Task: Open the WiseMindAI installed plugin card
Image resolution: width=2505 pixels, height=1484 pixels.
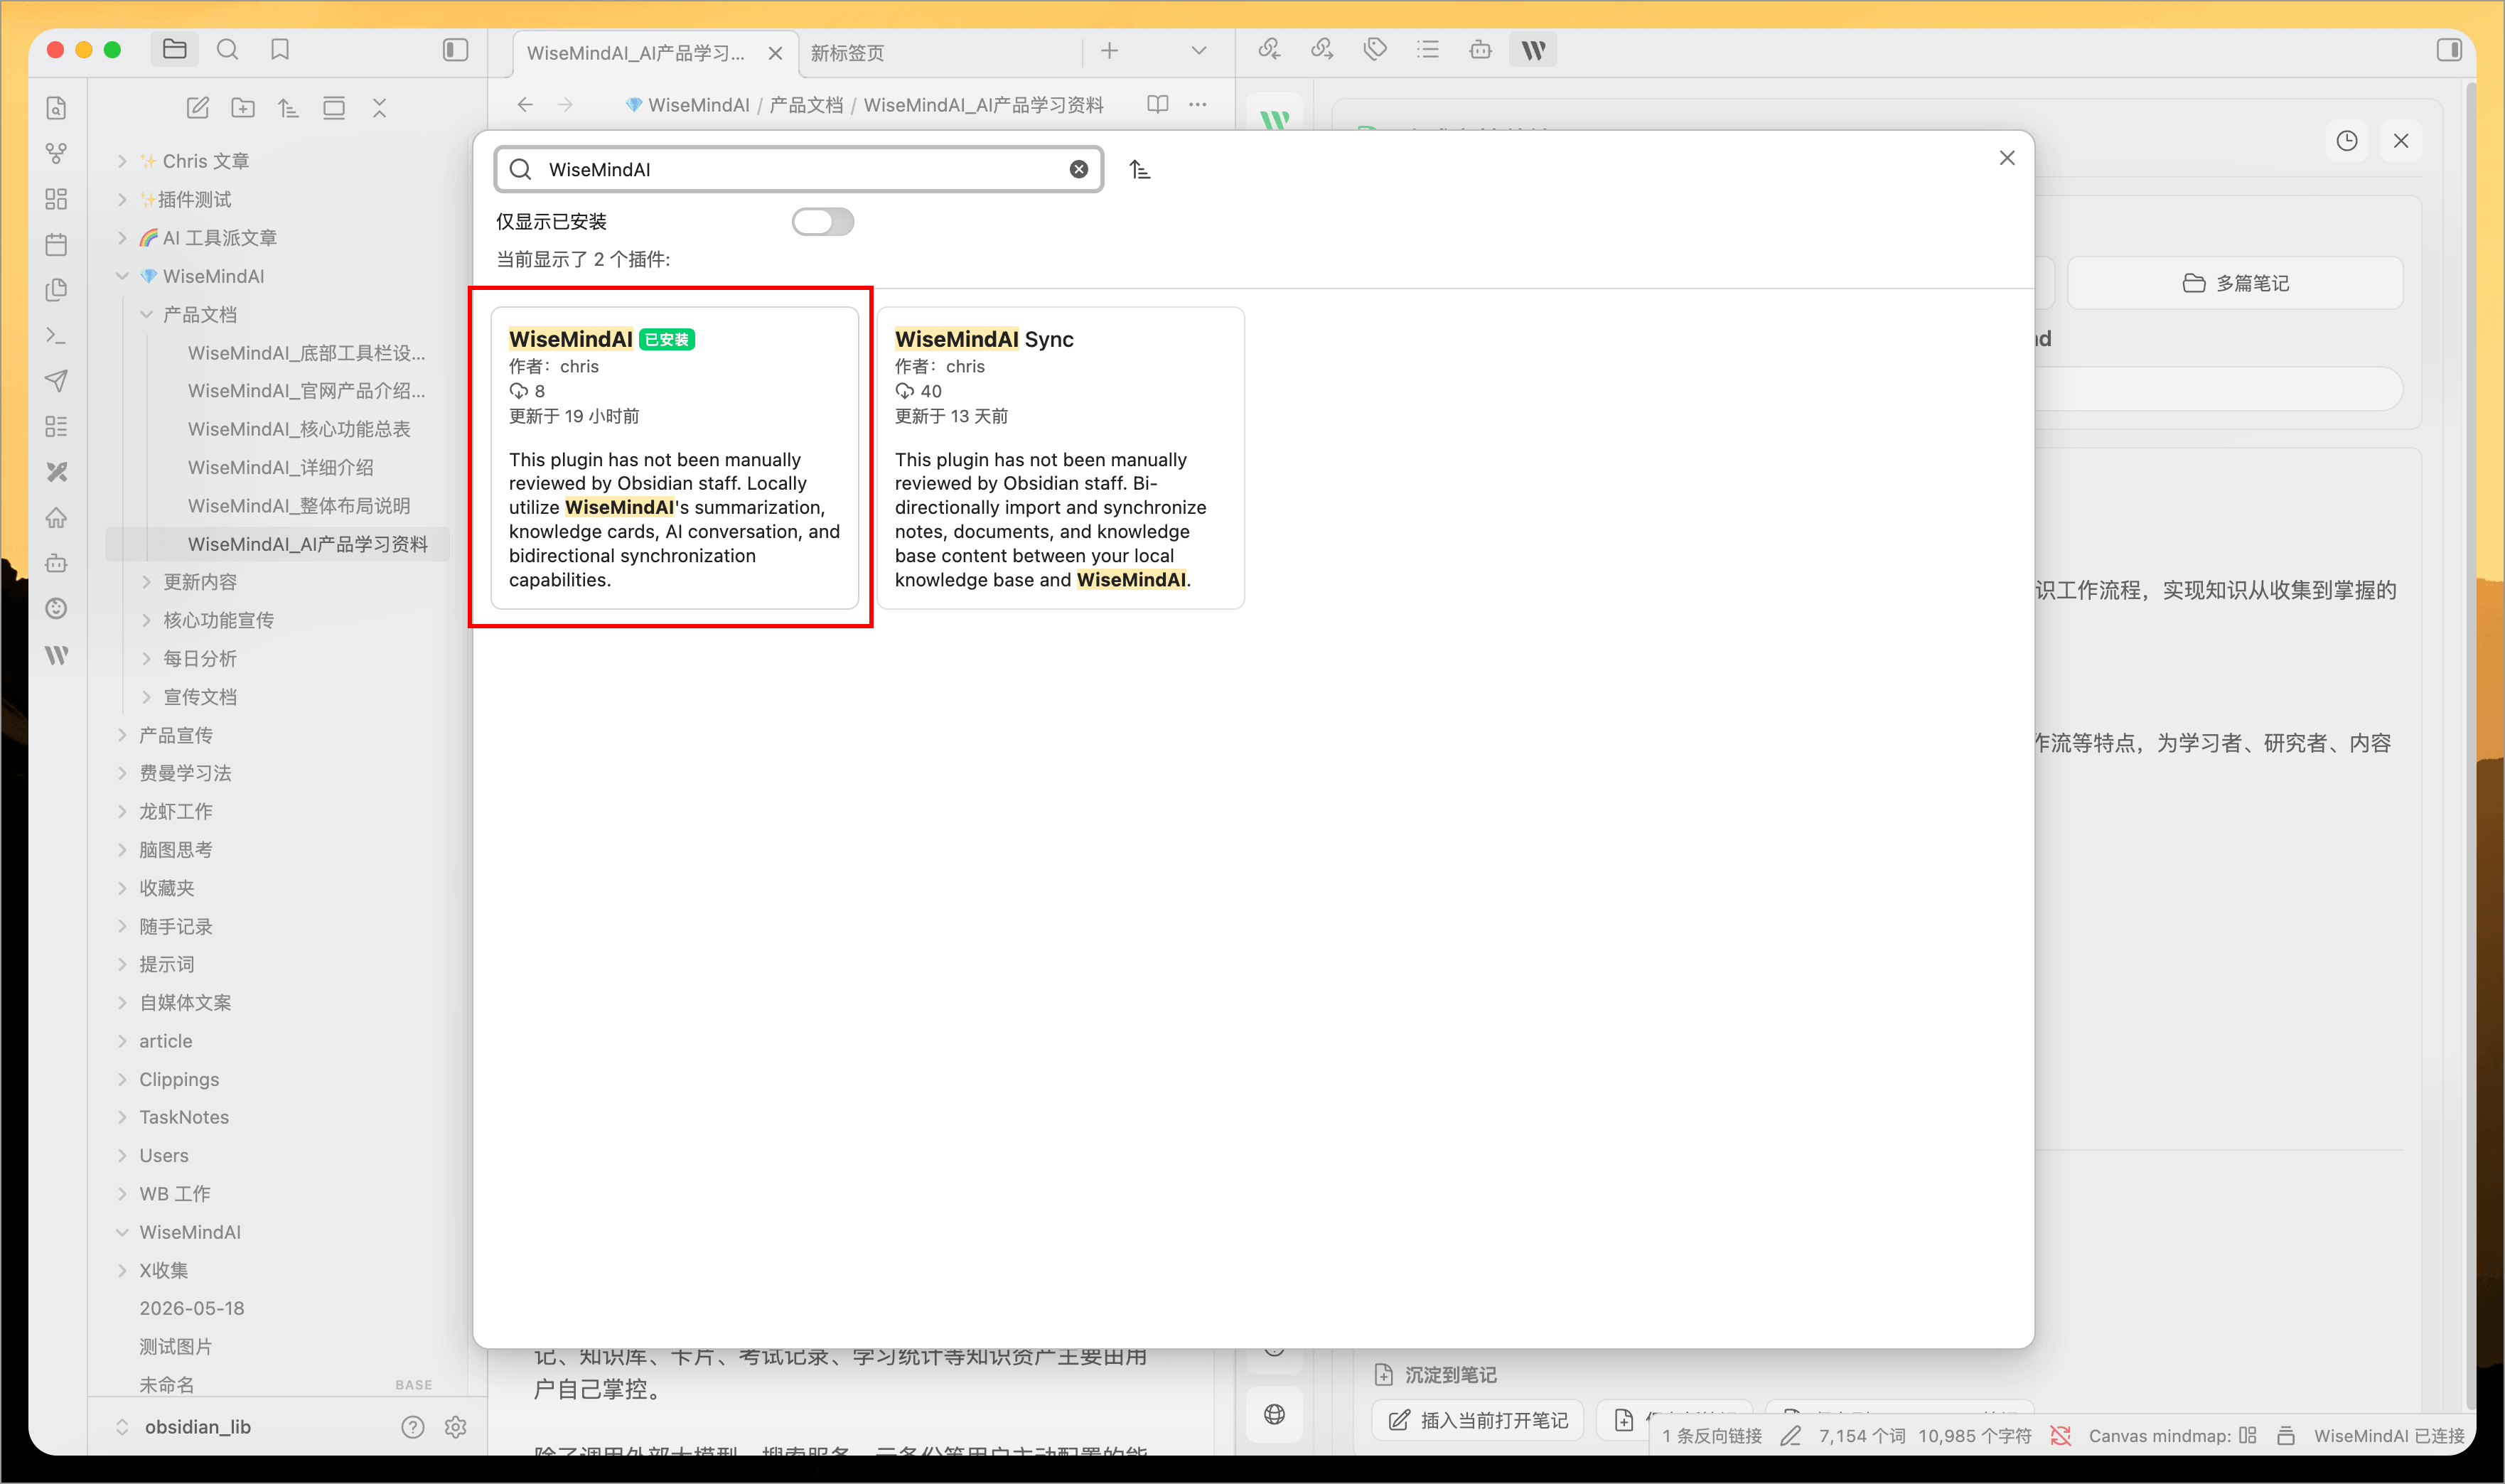Action: (674, 458)
